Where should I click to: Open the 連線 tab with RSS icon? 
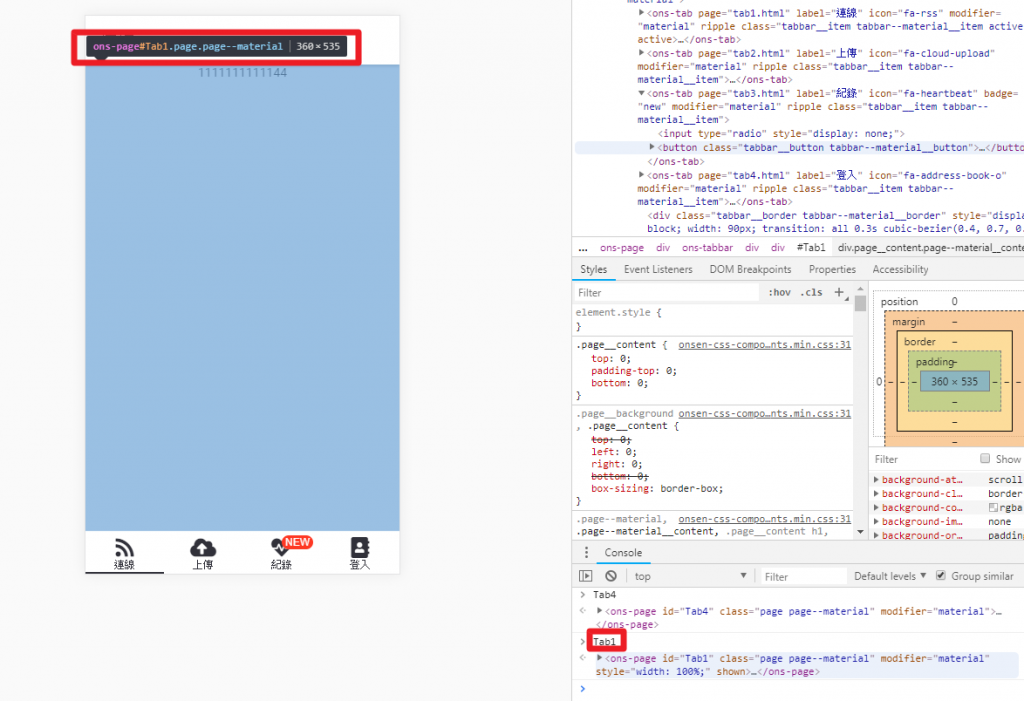pos(124,553)
